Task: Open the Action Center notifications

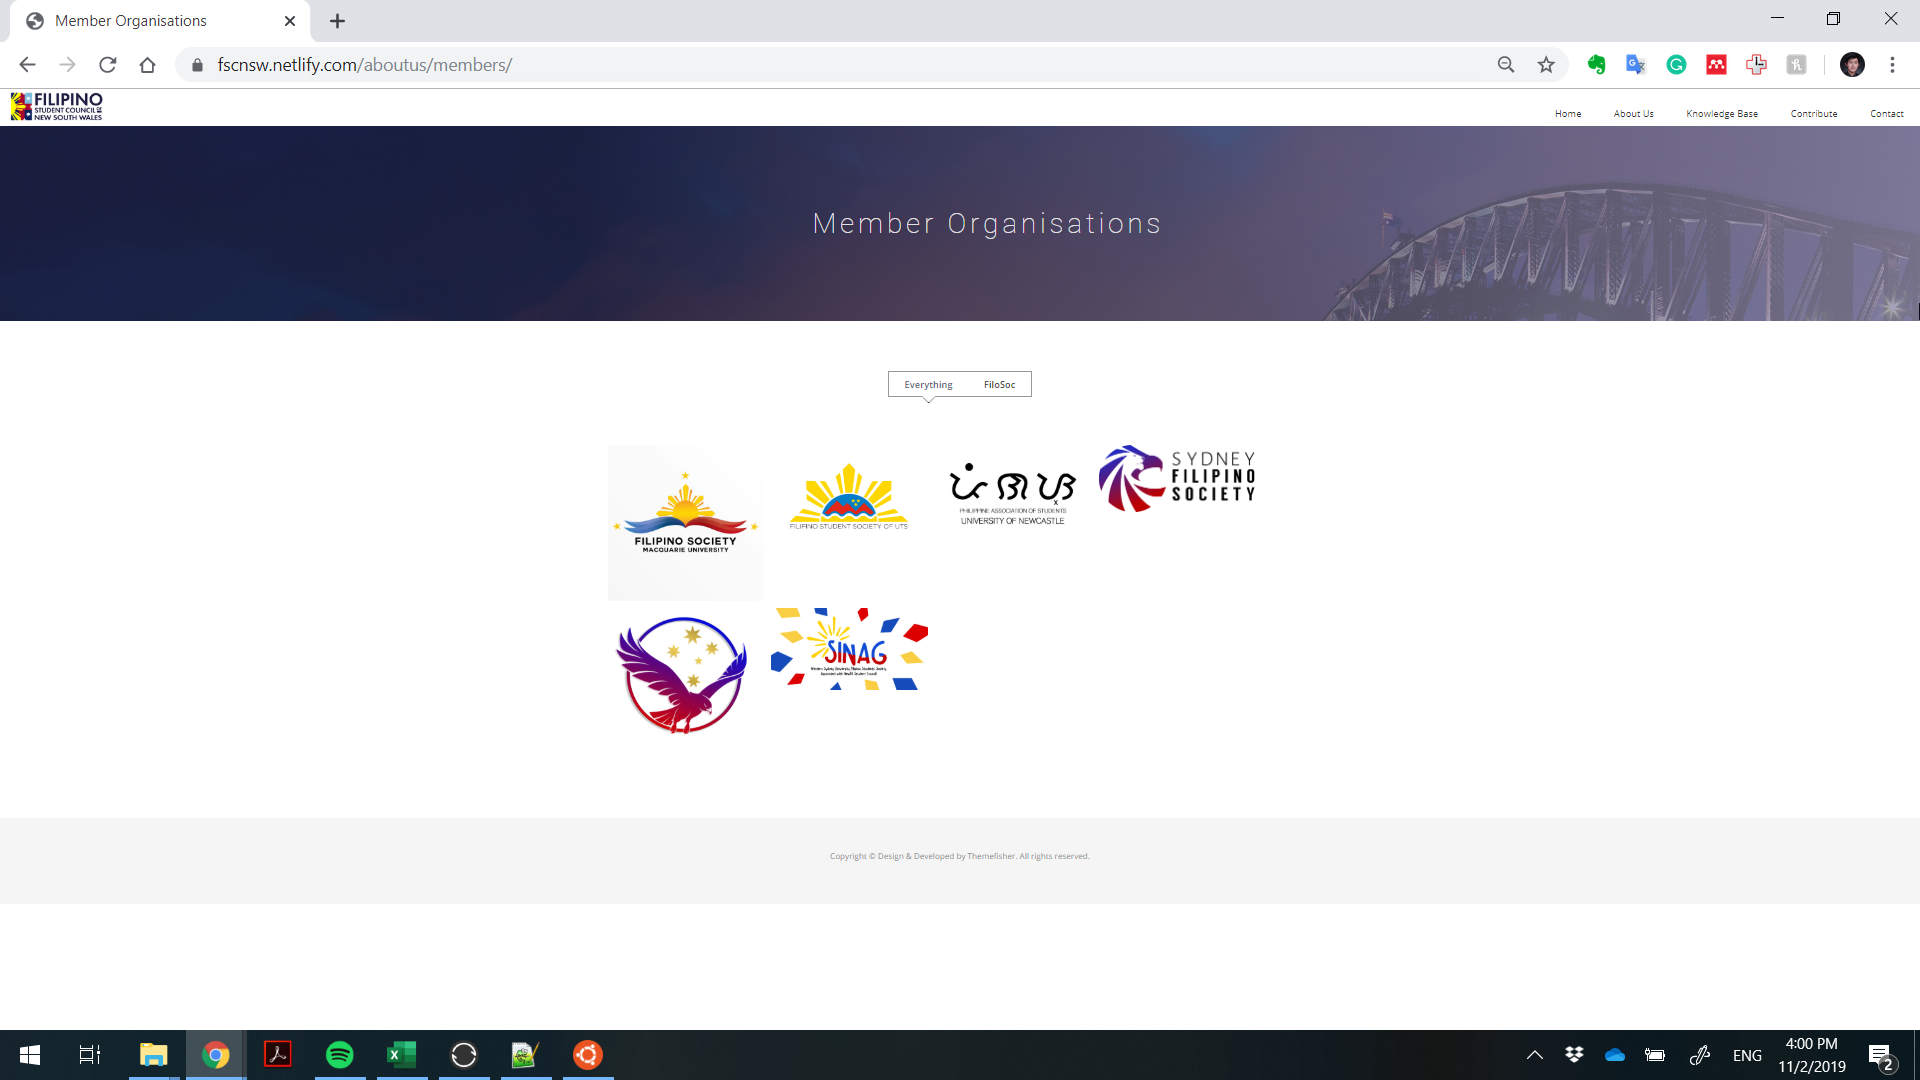Action: click(1881, 1056)
